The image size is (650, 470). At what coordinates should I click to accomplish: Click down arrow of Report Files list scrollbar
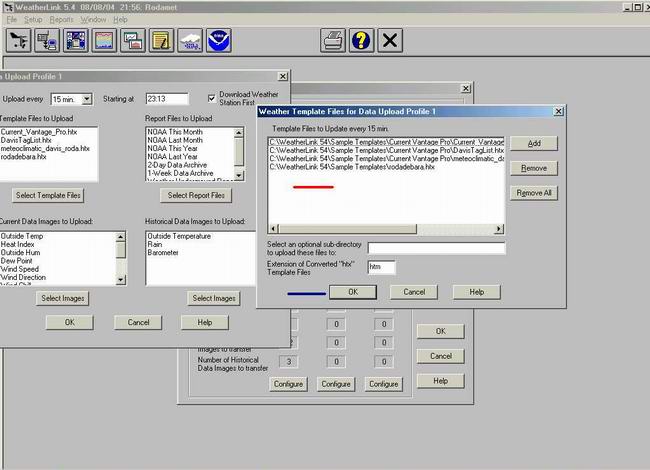(239, 176)
